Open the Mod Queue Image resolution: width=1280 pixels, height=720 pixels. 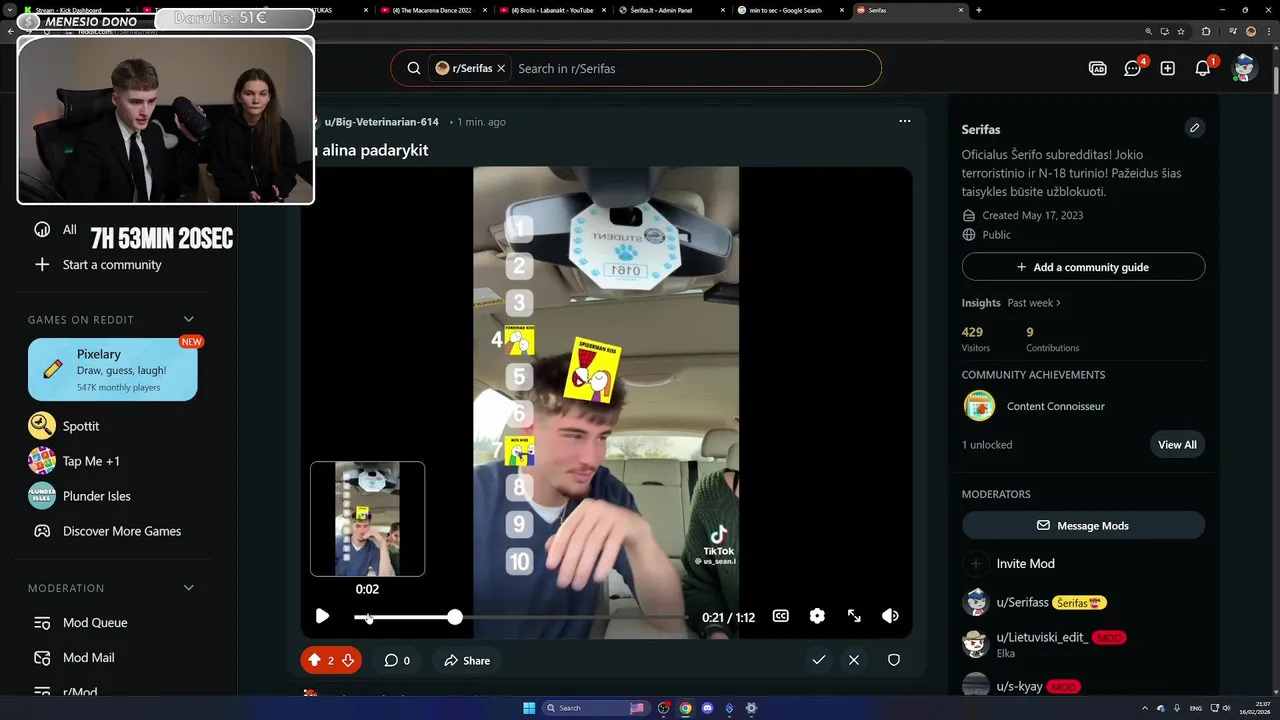(x=95, y=623)
